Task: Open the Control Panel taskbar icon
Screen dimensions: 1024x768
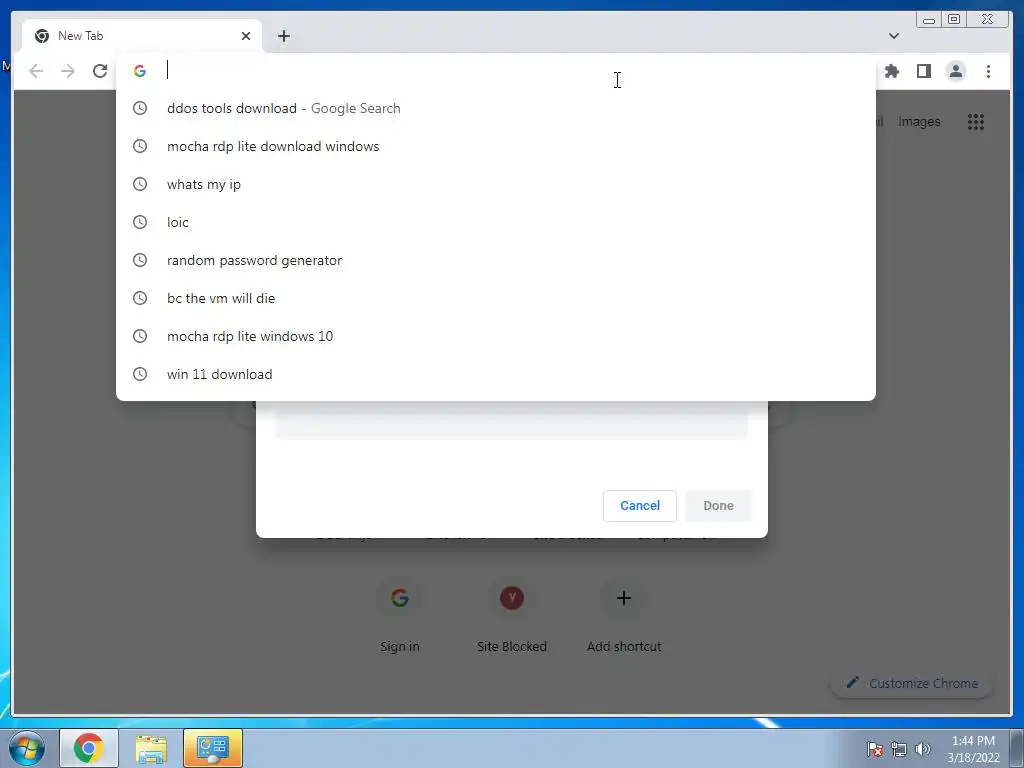Action: (213, 748)
